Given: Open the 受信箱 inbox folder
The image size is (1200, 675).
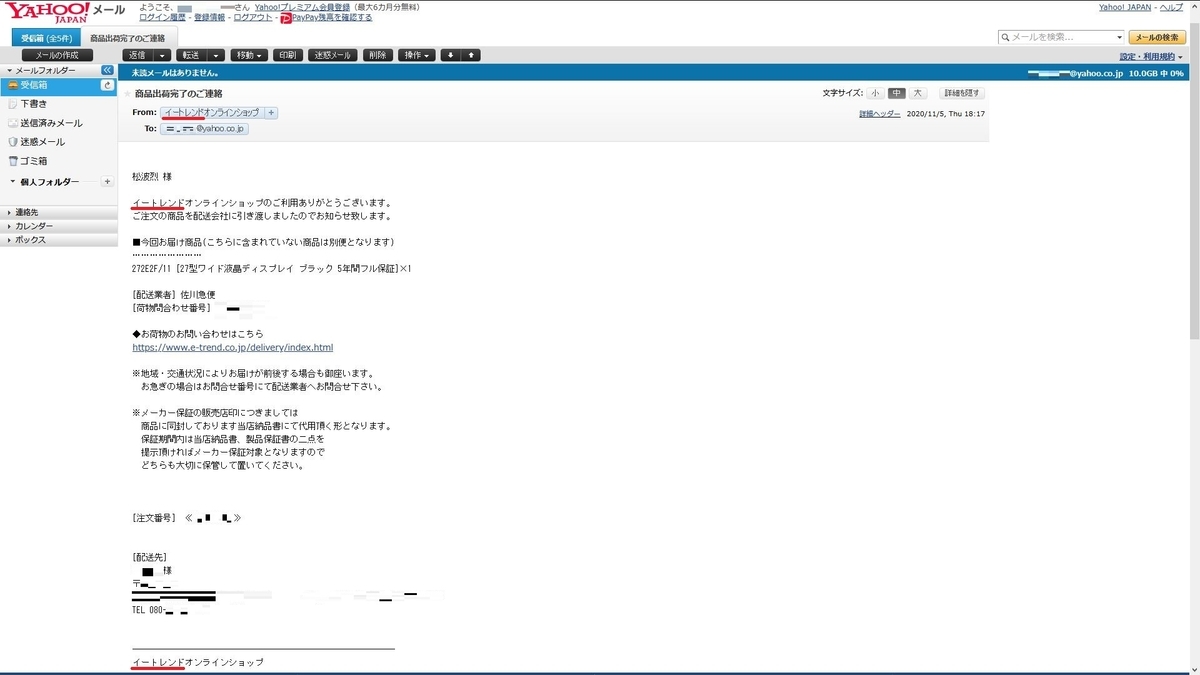Looking at the screenshot, I should tap(58, 86).
